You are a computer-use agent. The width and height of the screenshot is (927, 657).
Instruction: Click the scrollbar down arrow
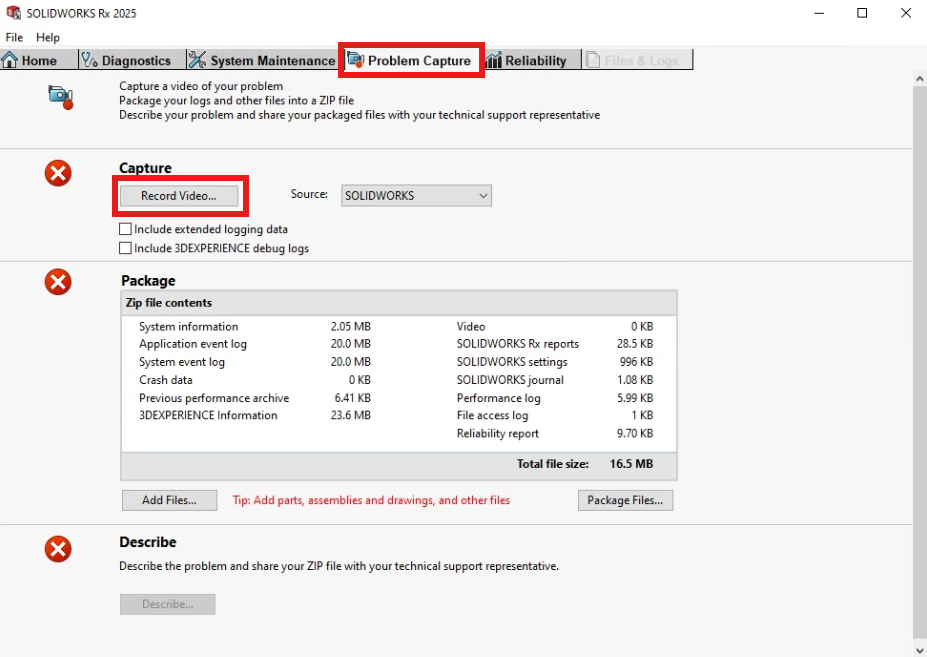click(x=919, y=650)
